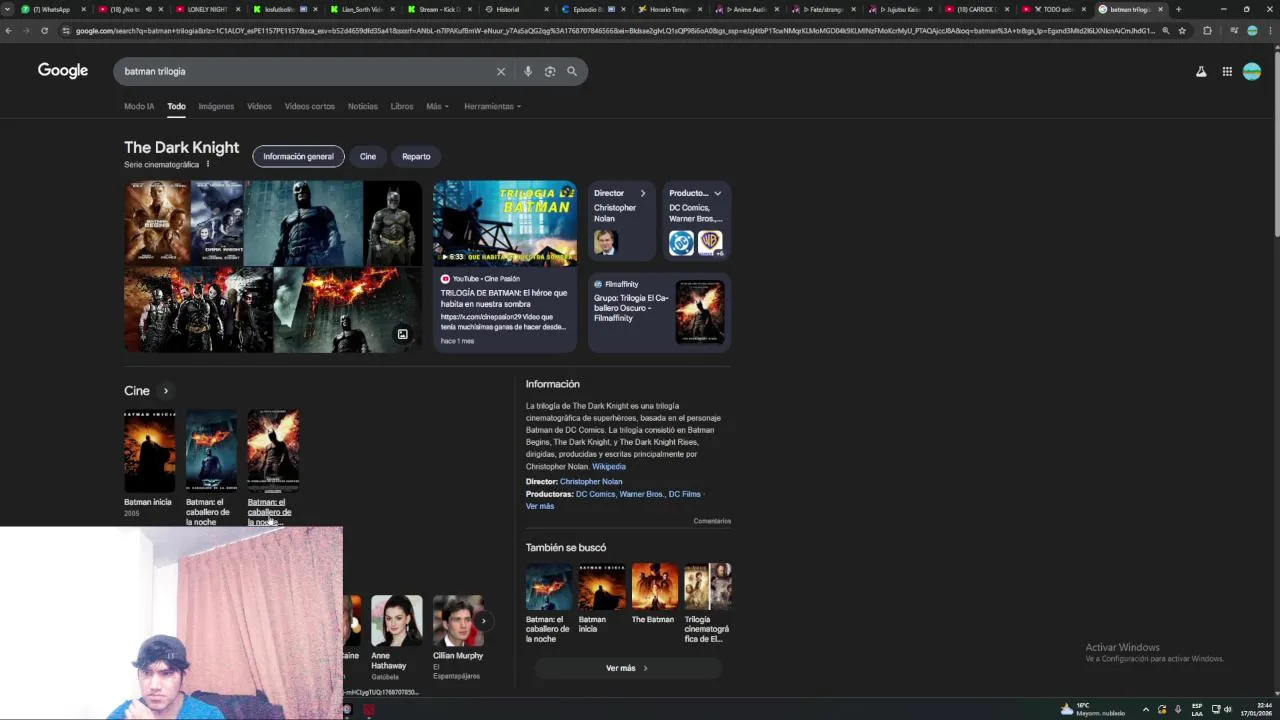Click the browser address bar URL

coord(615,31)
